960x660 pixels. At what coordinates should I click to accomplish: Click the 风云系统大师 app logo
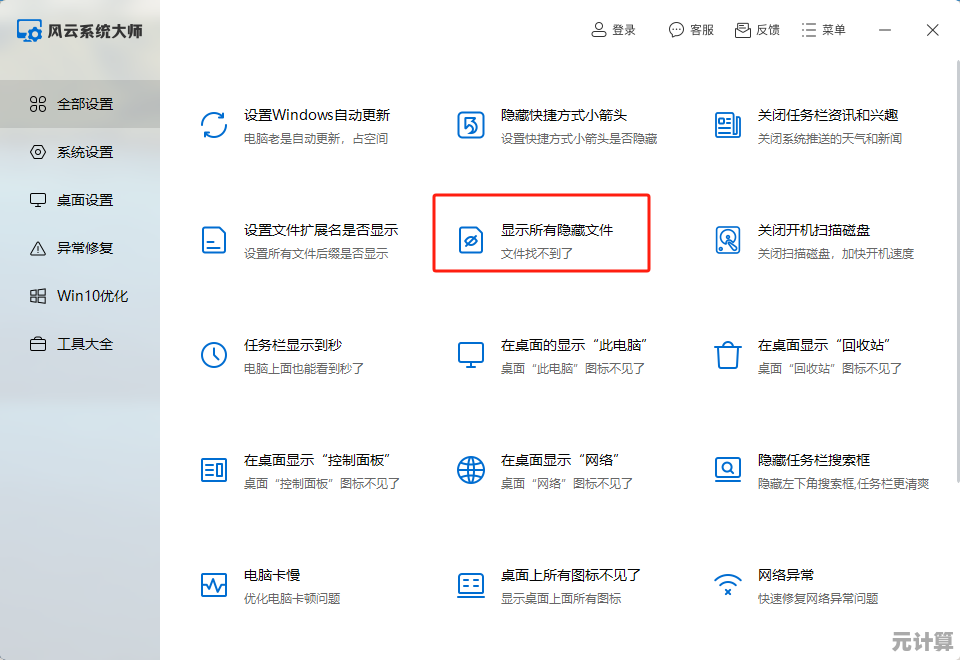pyautogui.click(x=29, y=31)
